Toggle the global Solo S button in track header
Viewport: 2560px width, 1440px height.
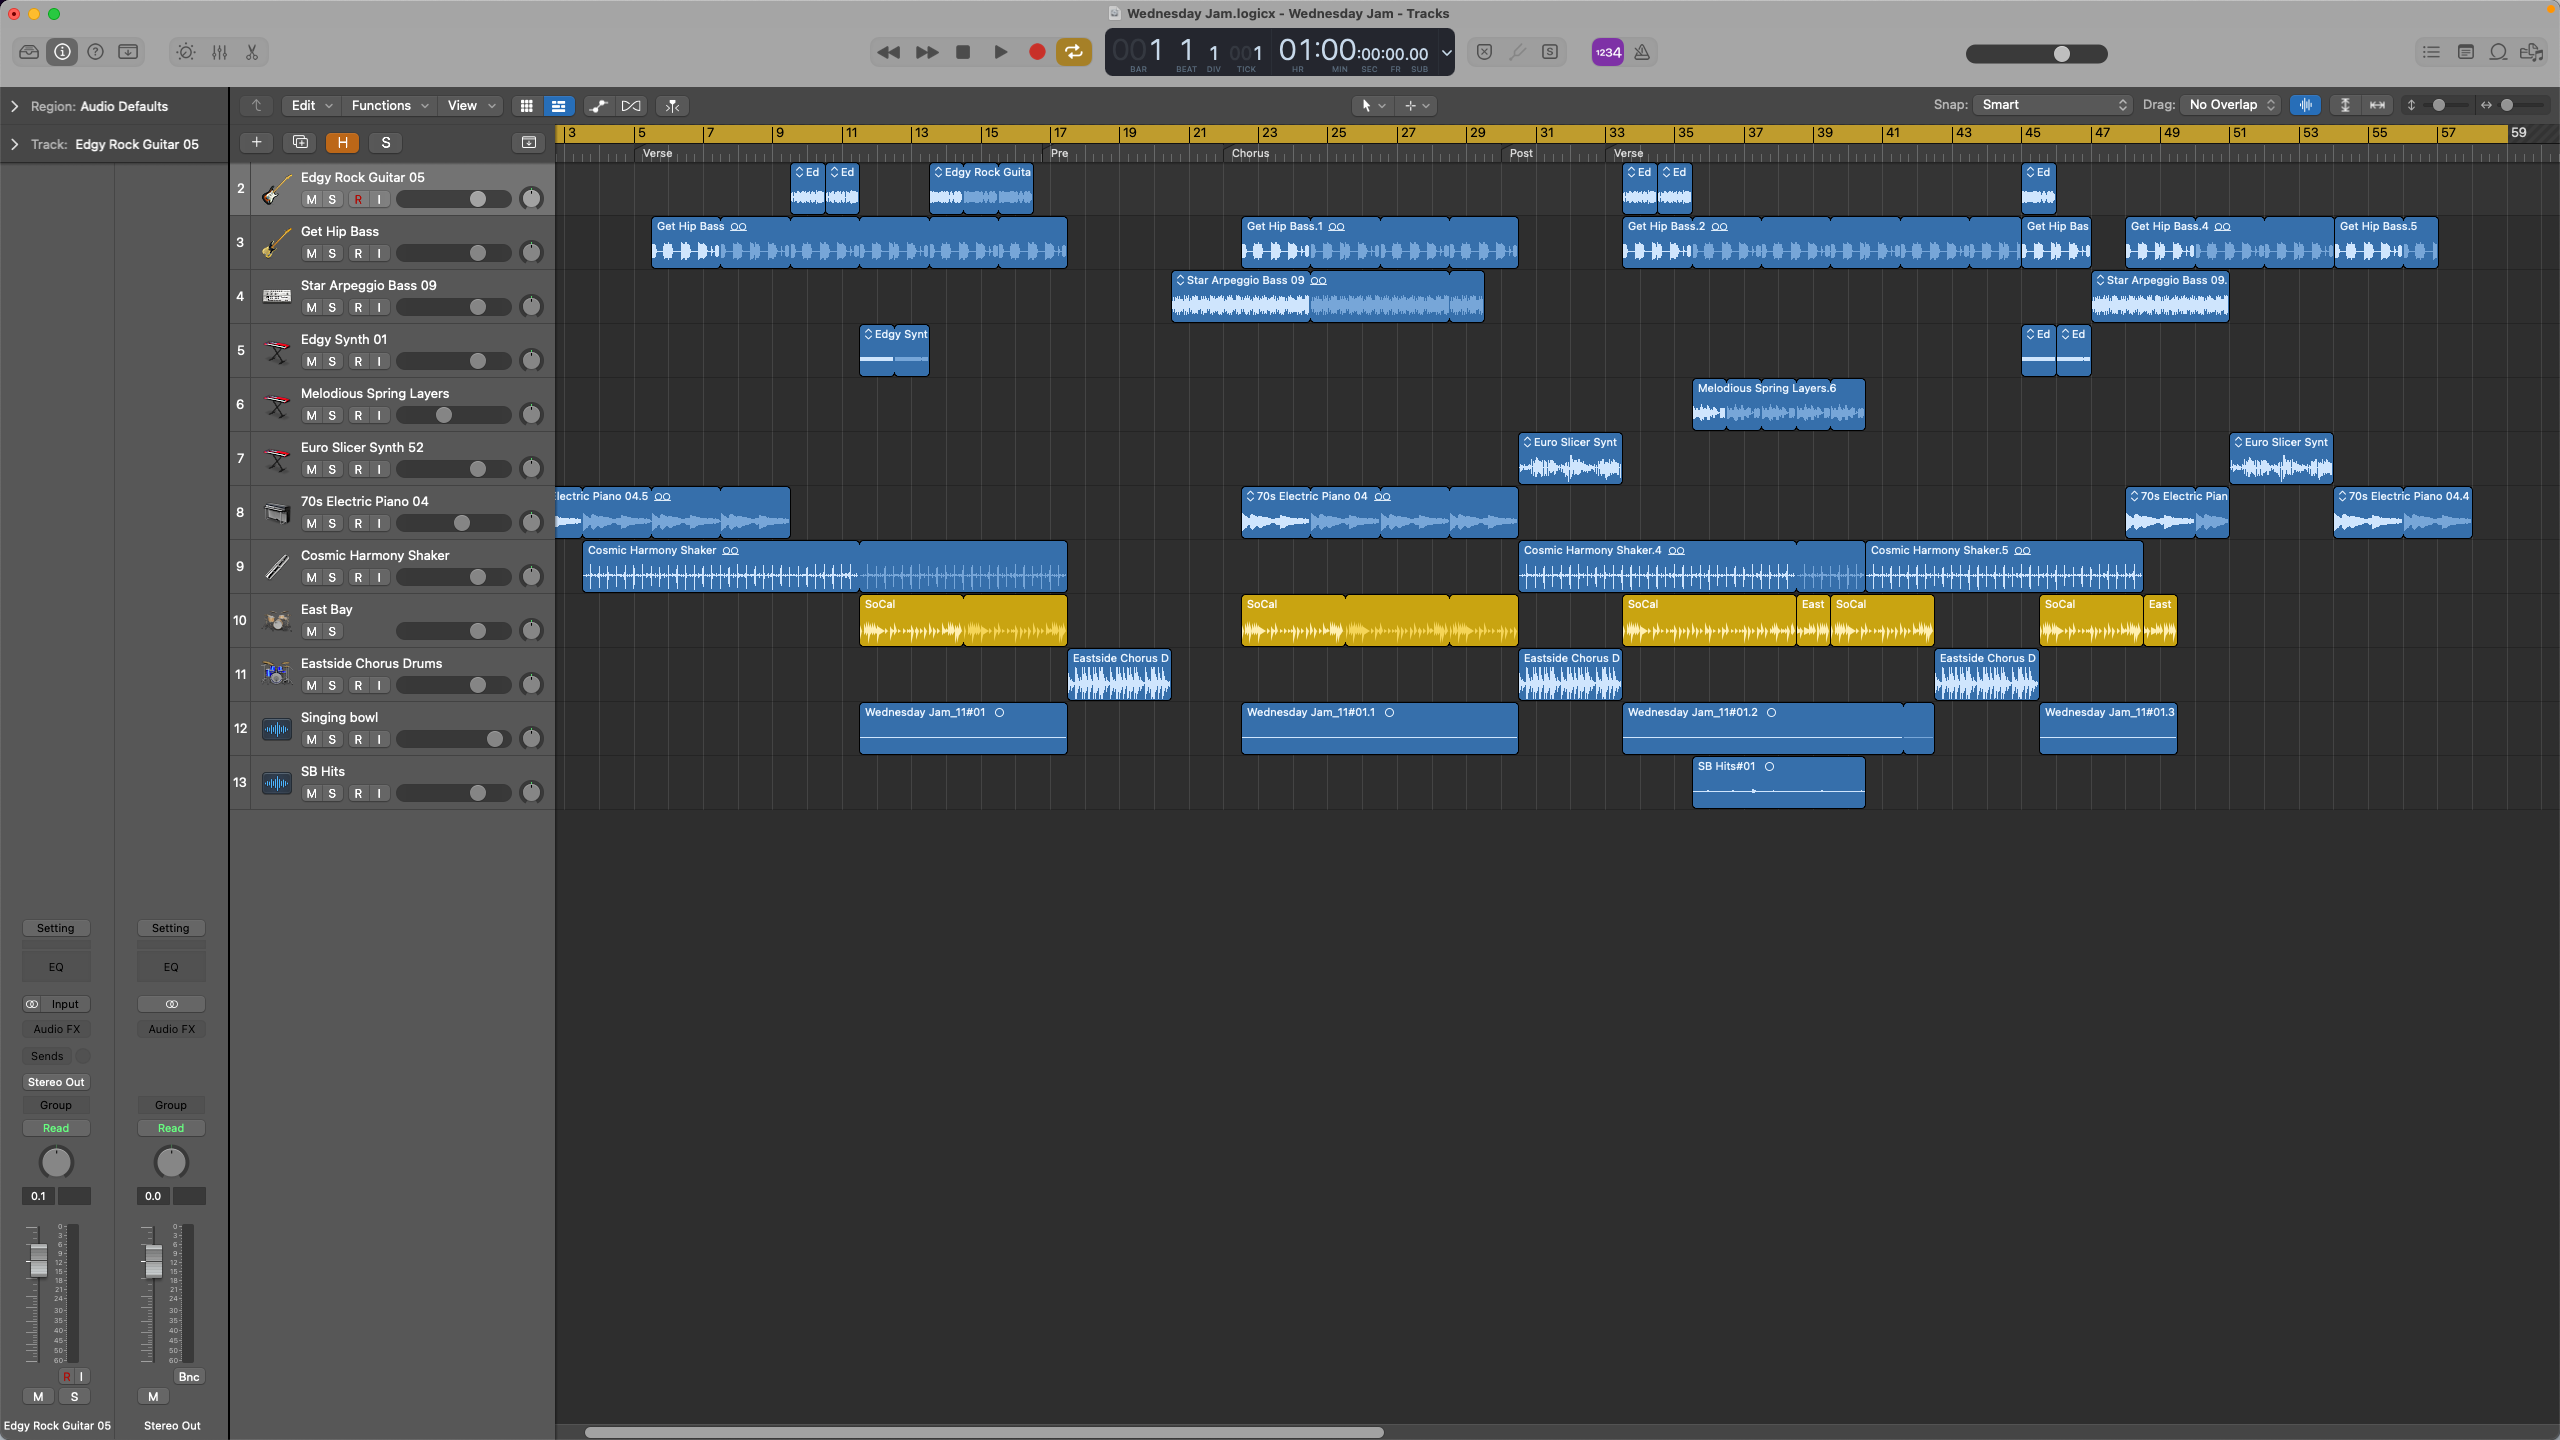pos(385,142)
